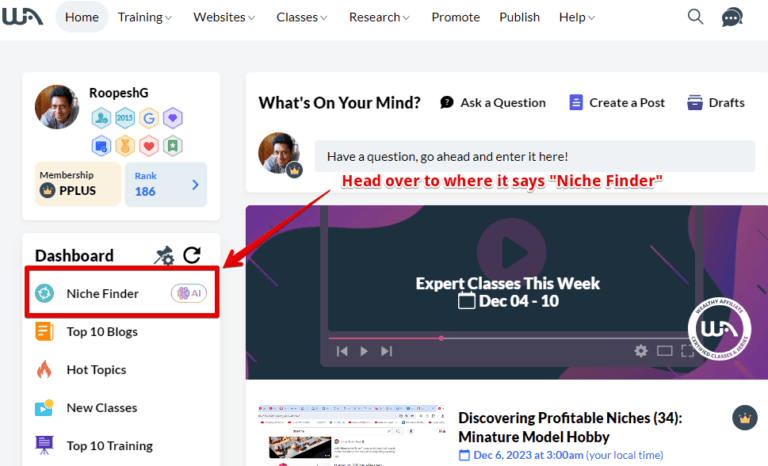Click the search magnifier icon
Viewport: 768px width, 466px height.
click(x=696, y=17)
